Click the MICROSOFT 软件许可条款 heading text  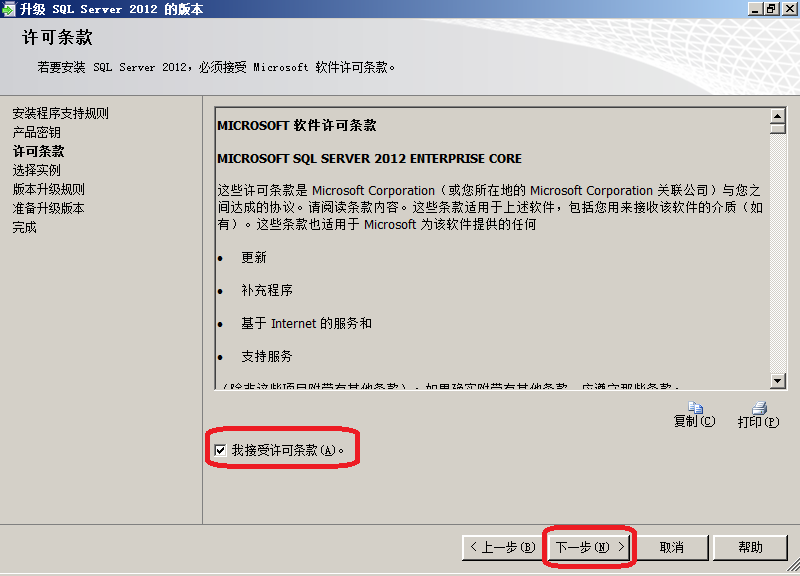(x=296, y=126)
